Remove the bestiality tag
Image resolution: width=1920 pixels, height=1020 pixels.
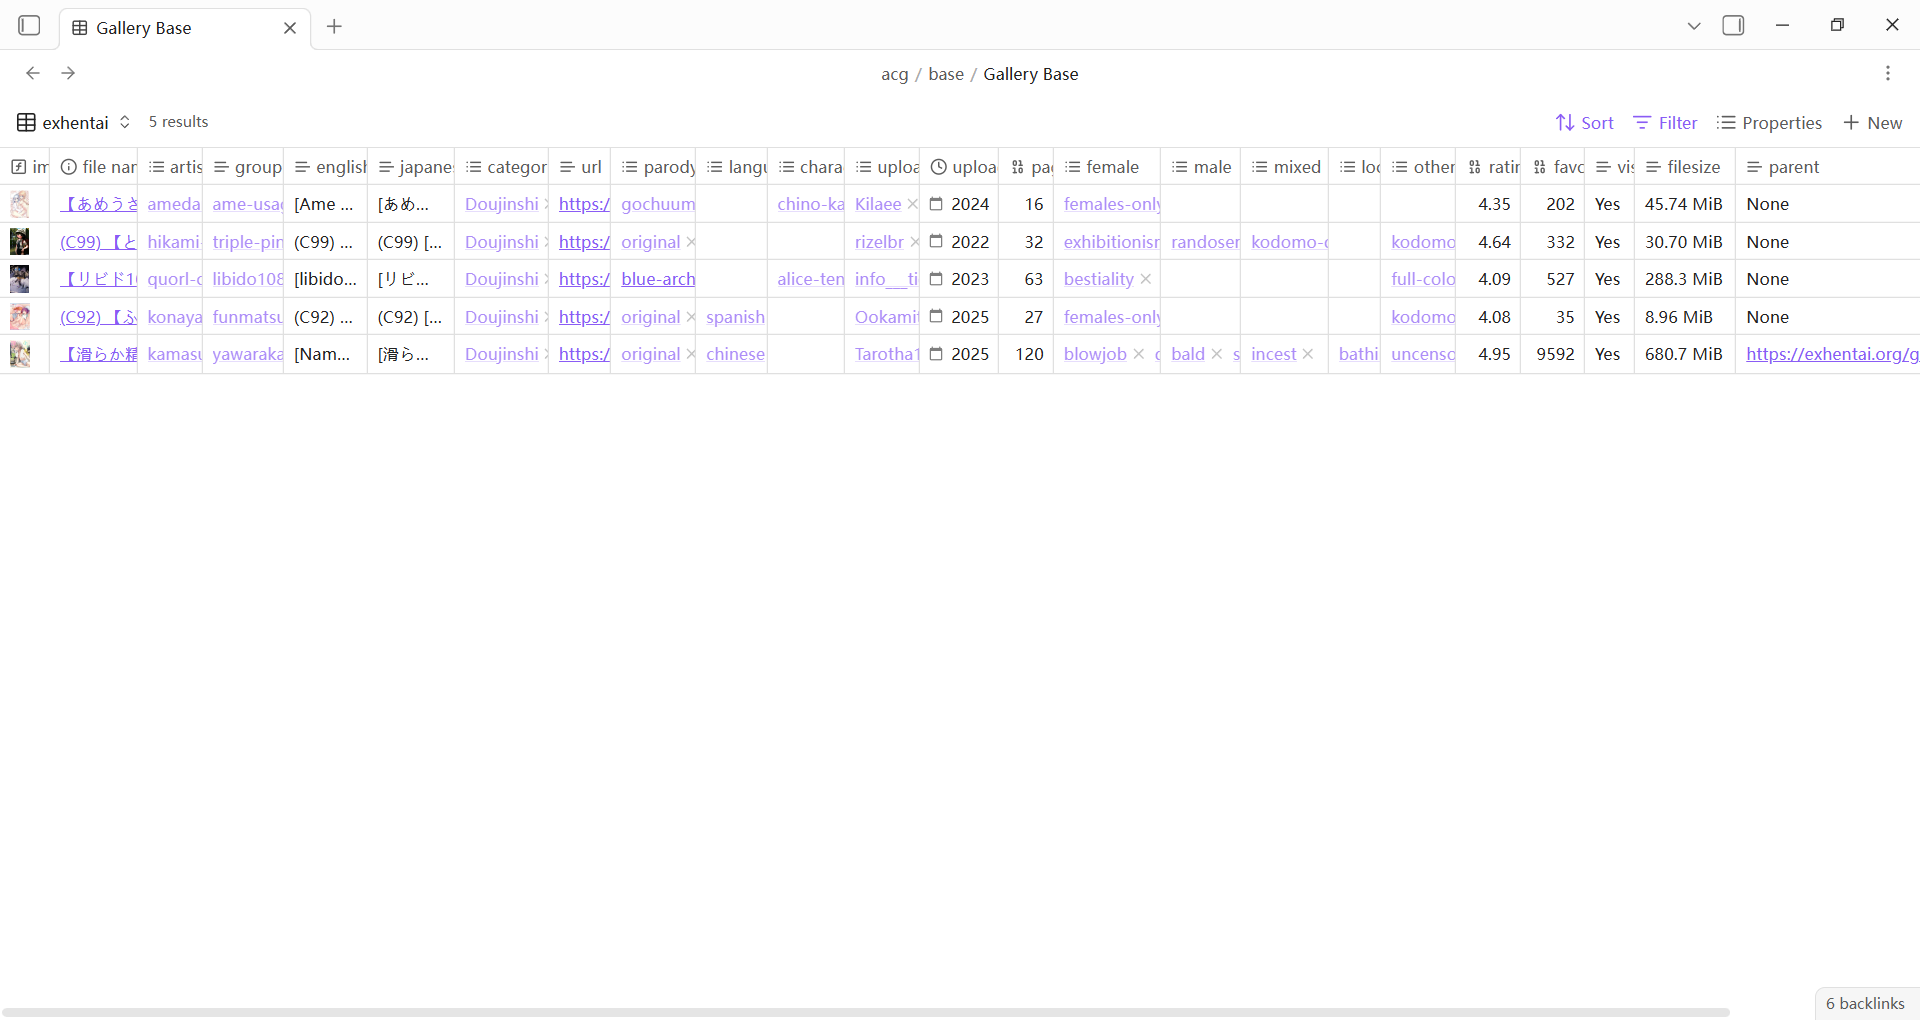[1146, 280]
